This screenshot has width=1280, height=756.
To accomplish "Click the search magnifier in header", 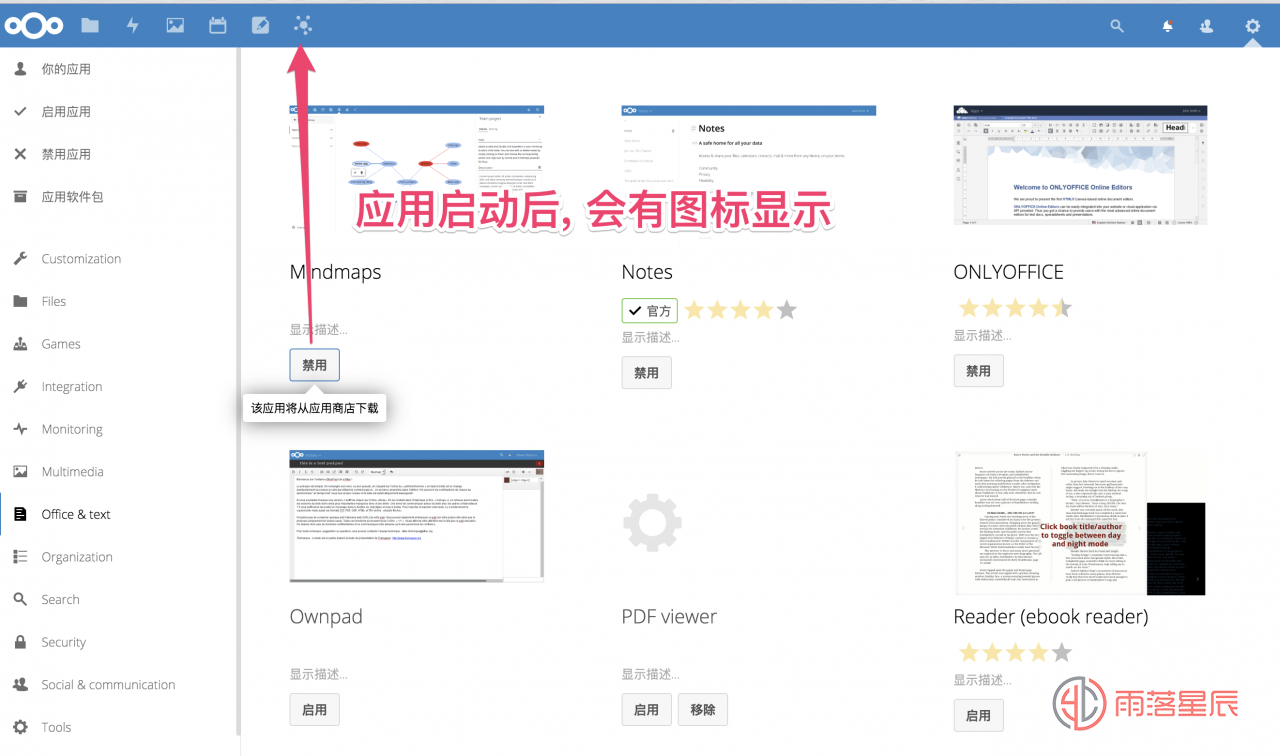I will [1117, 26].
